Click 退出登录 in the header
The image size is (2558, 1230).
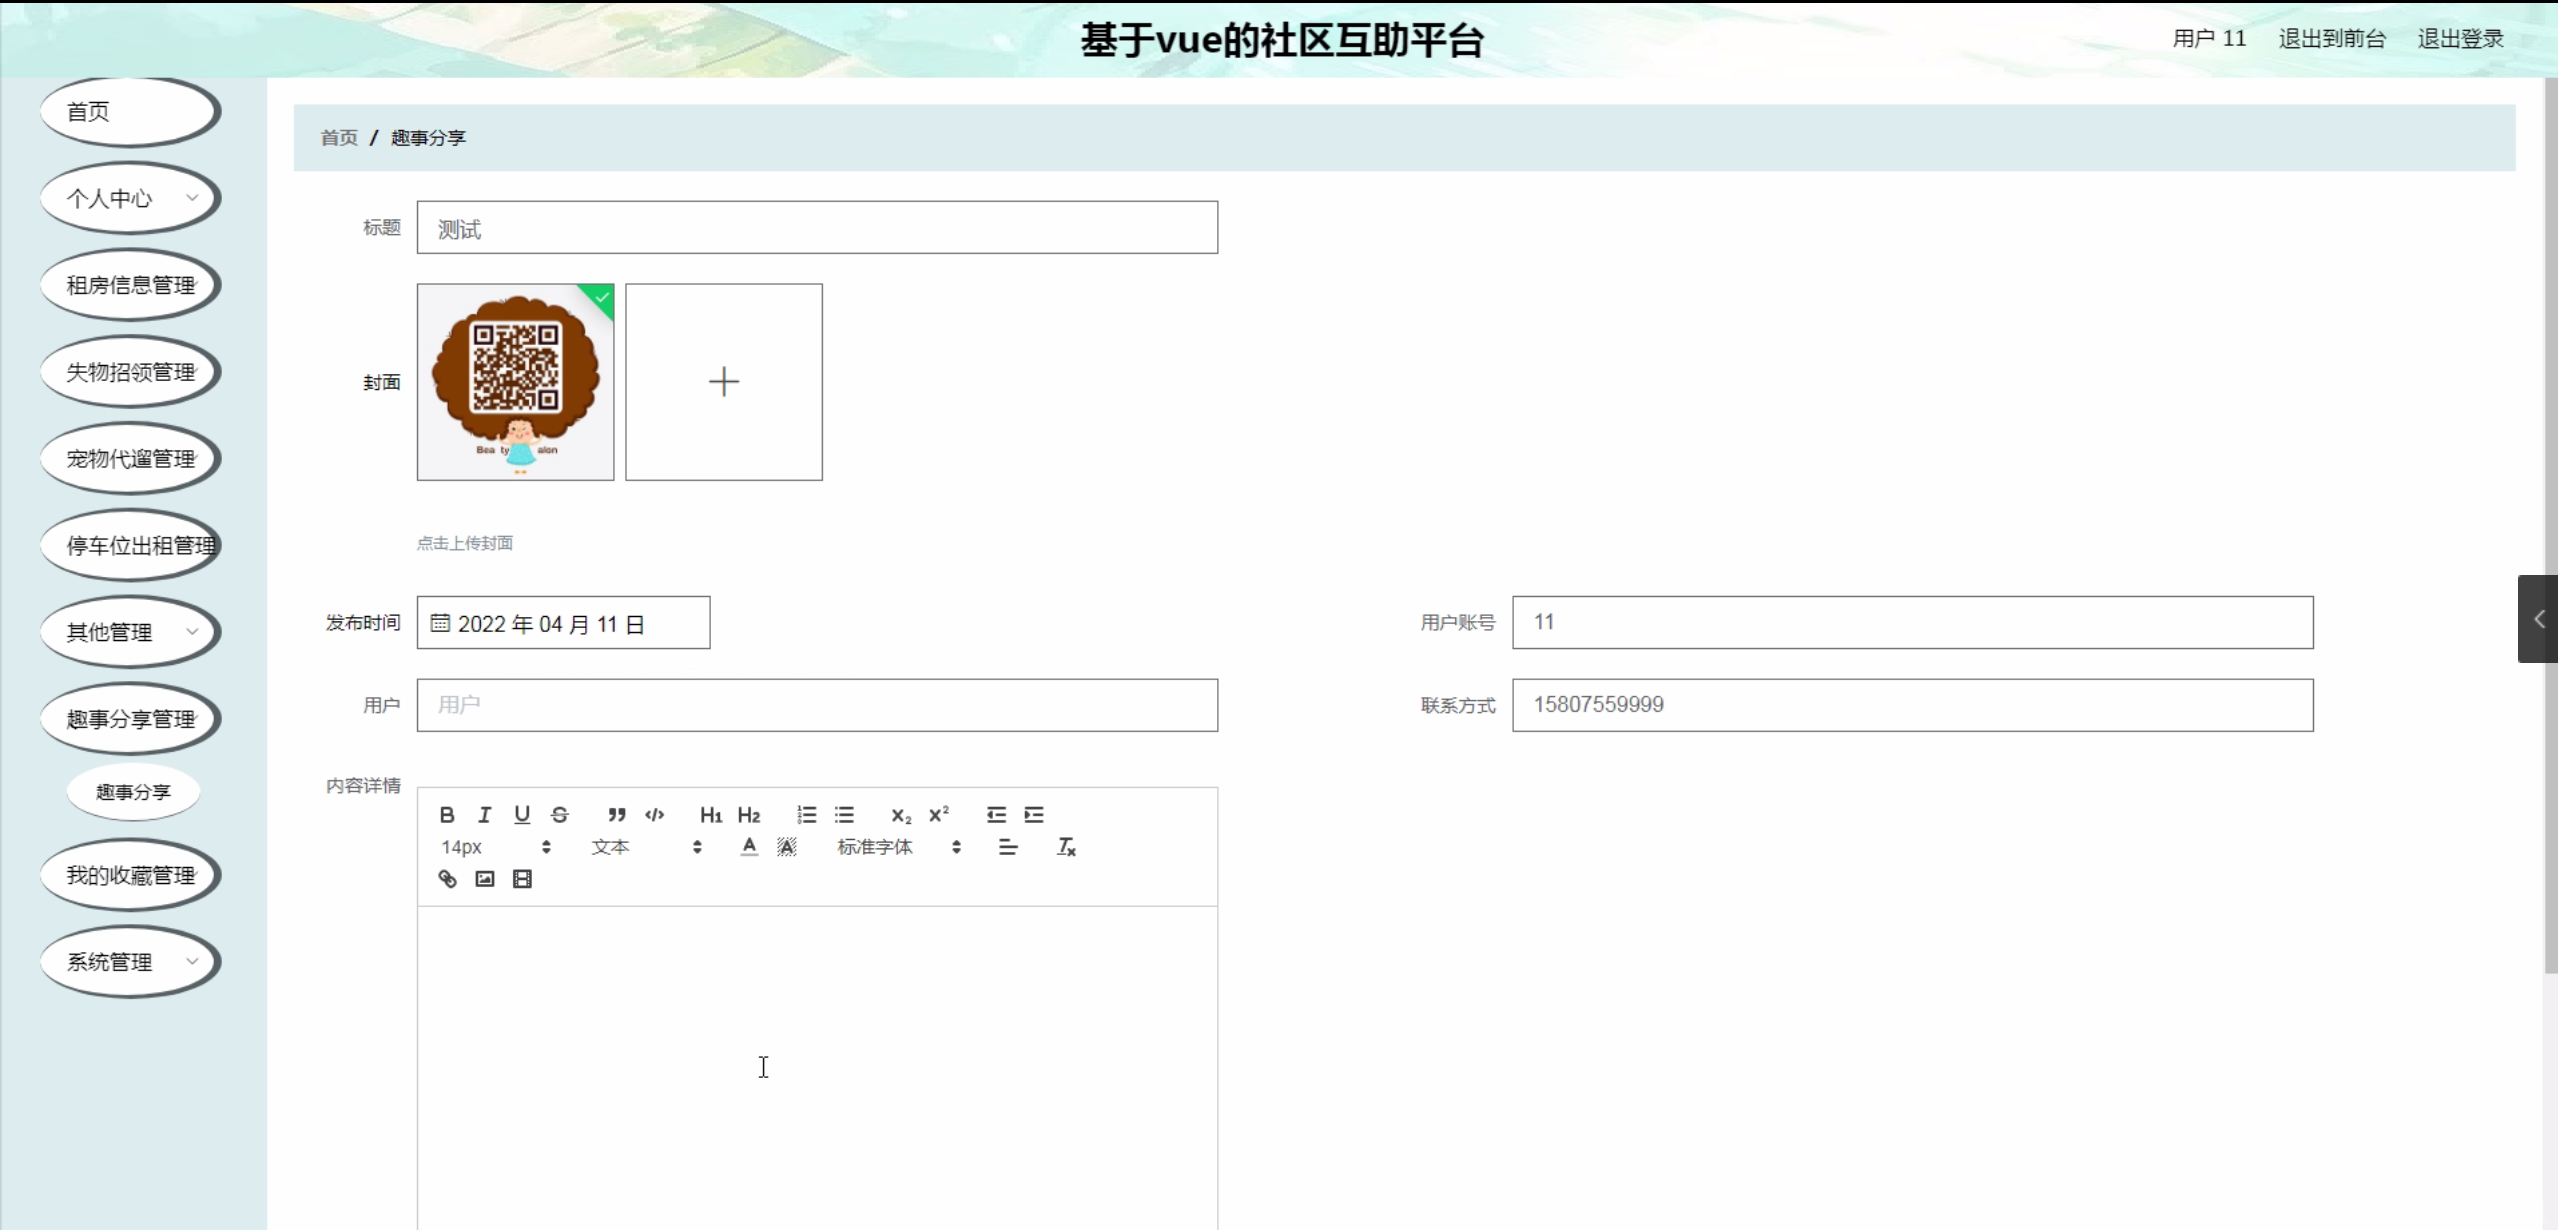(2459, 39)
